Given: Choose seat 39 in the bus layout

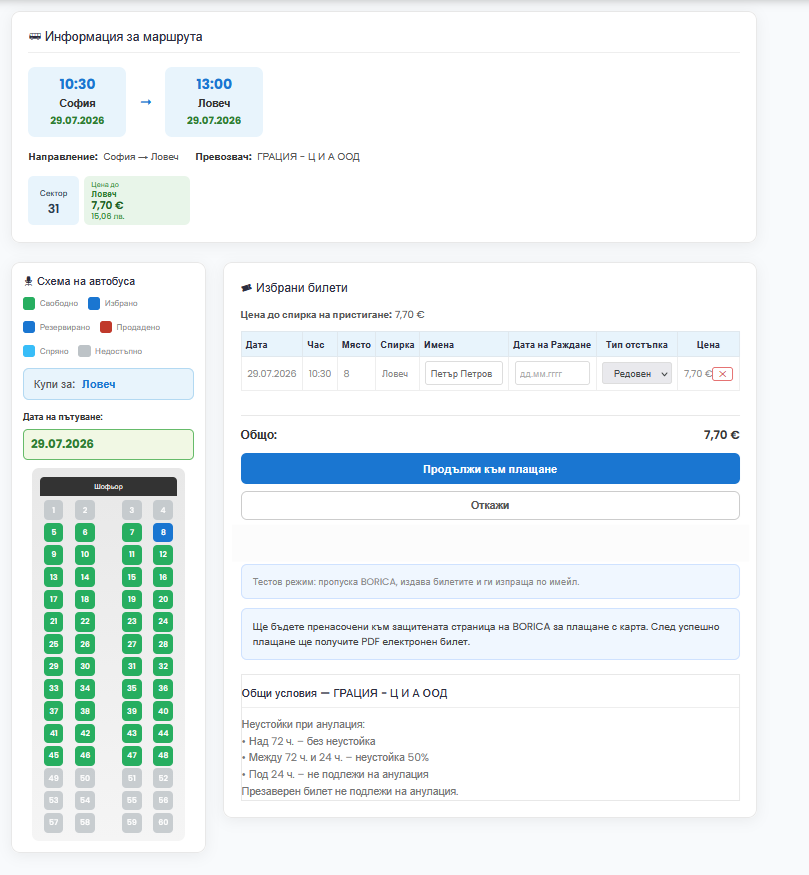Looking at the screenshot, I should pos(132,711).
